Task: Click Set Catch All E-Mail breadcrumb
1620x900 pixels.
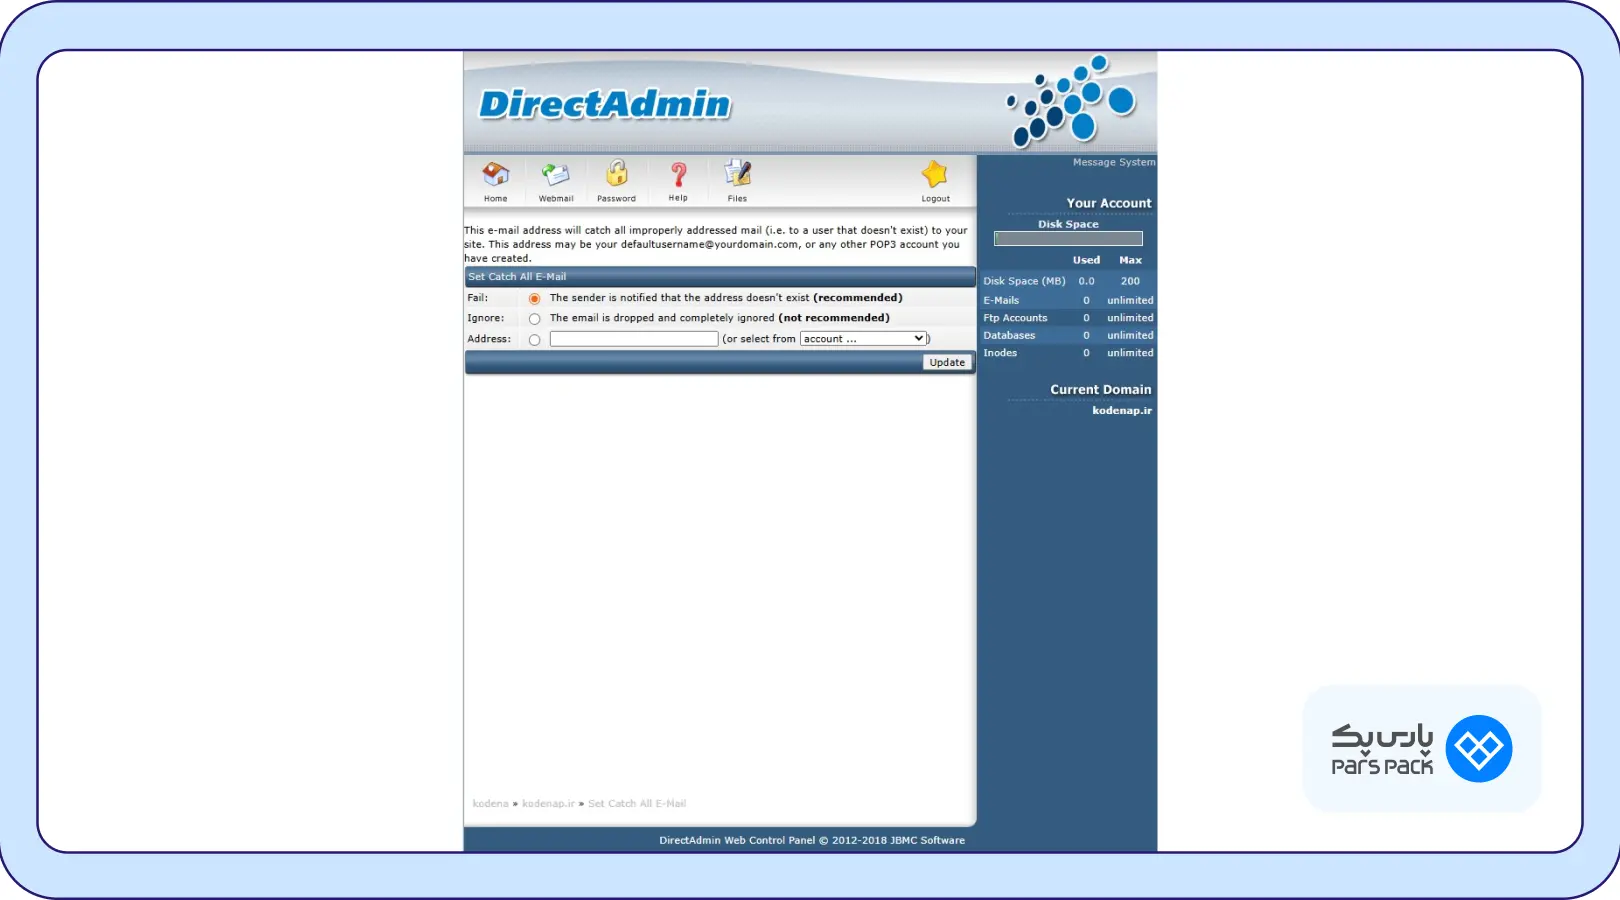Action: (x=637, y=803)
